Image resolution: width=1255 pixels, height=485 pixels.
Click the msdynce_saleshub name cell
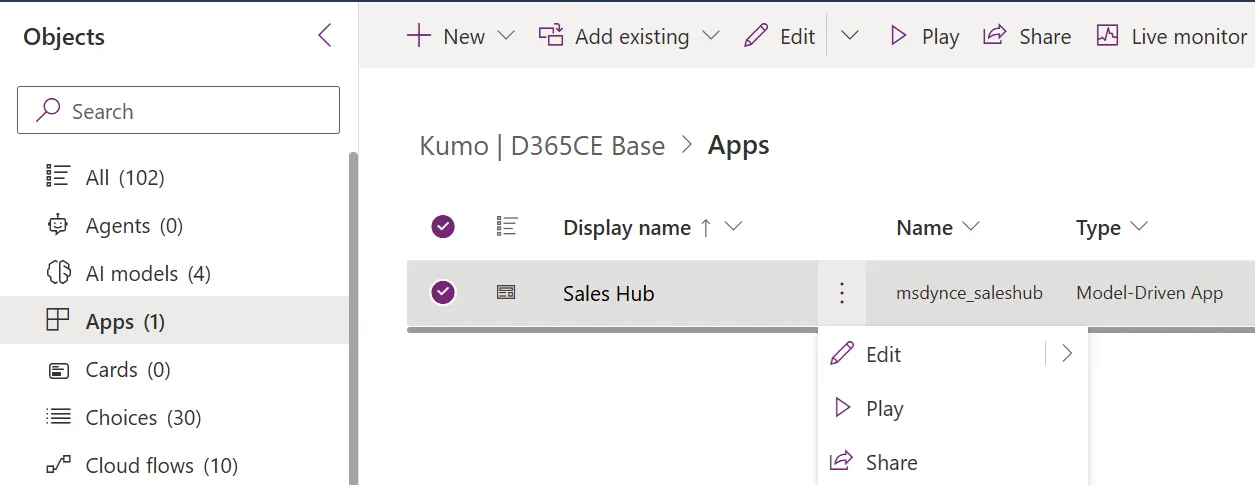pyautogui.click(x=969, y=293)
